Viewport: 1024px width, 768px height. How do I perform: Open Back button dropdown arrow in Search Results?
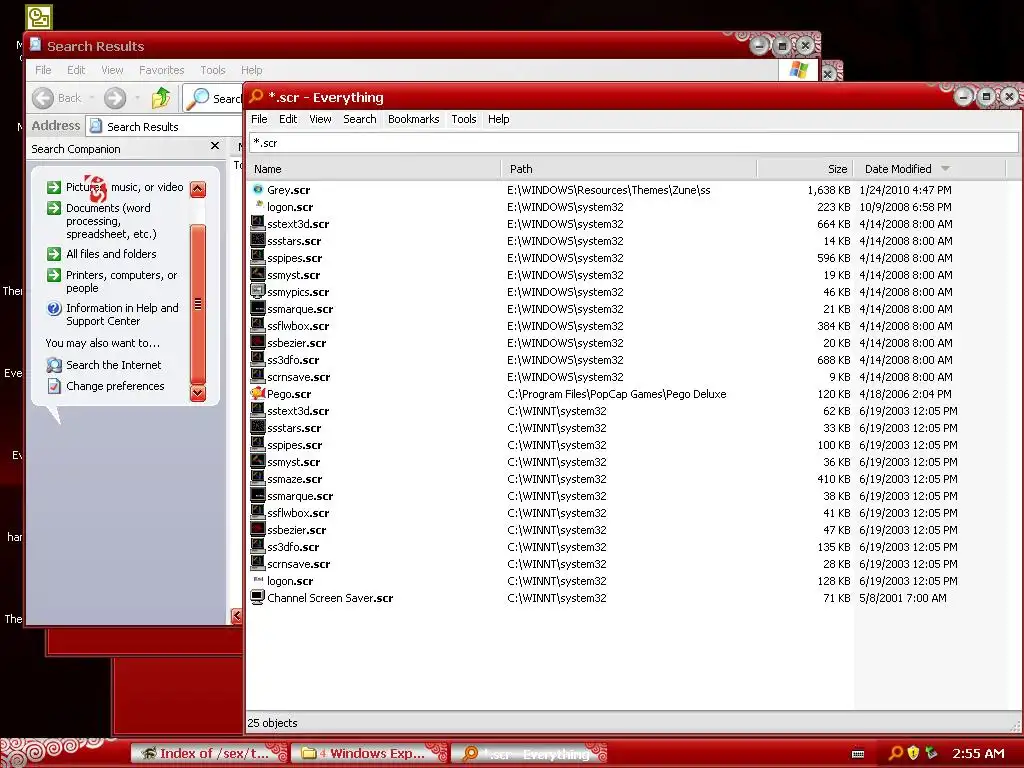(92, 98)
